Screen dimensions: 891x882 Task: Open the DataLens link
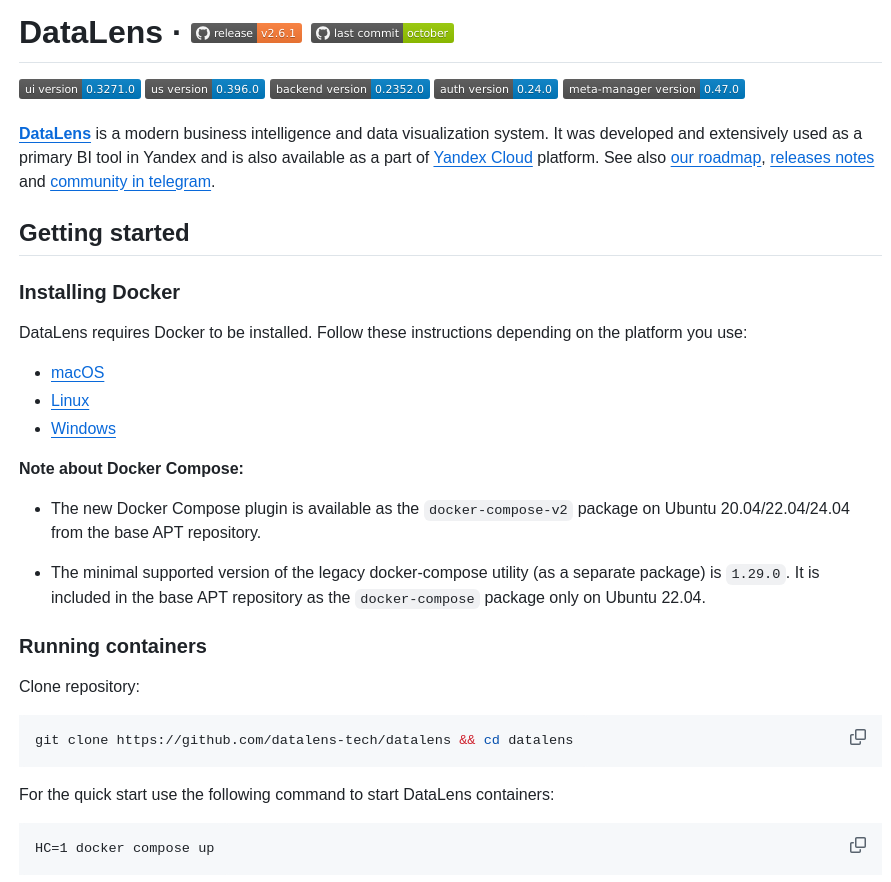point(54,133)
